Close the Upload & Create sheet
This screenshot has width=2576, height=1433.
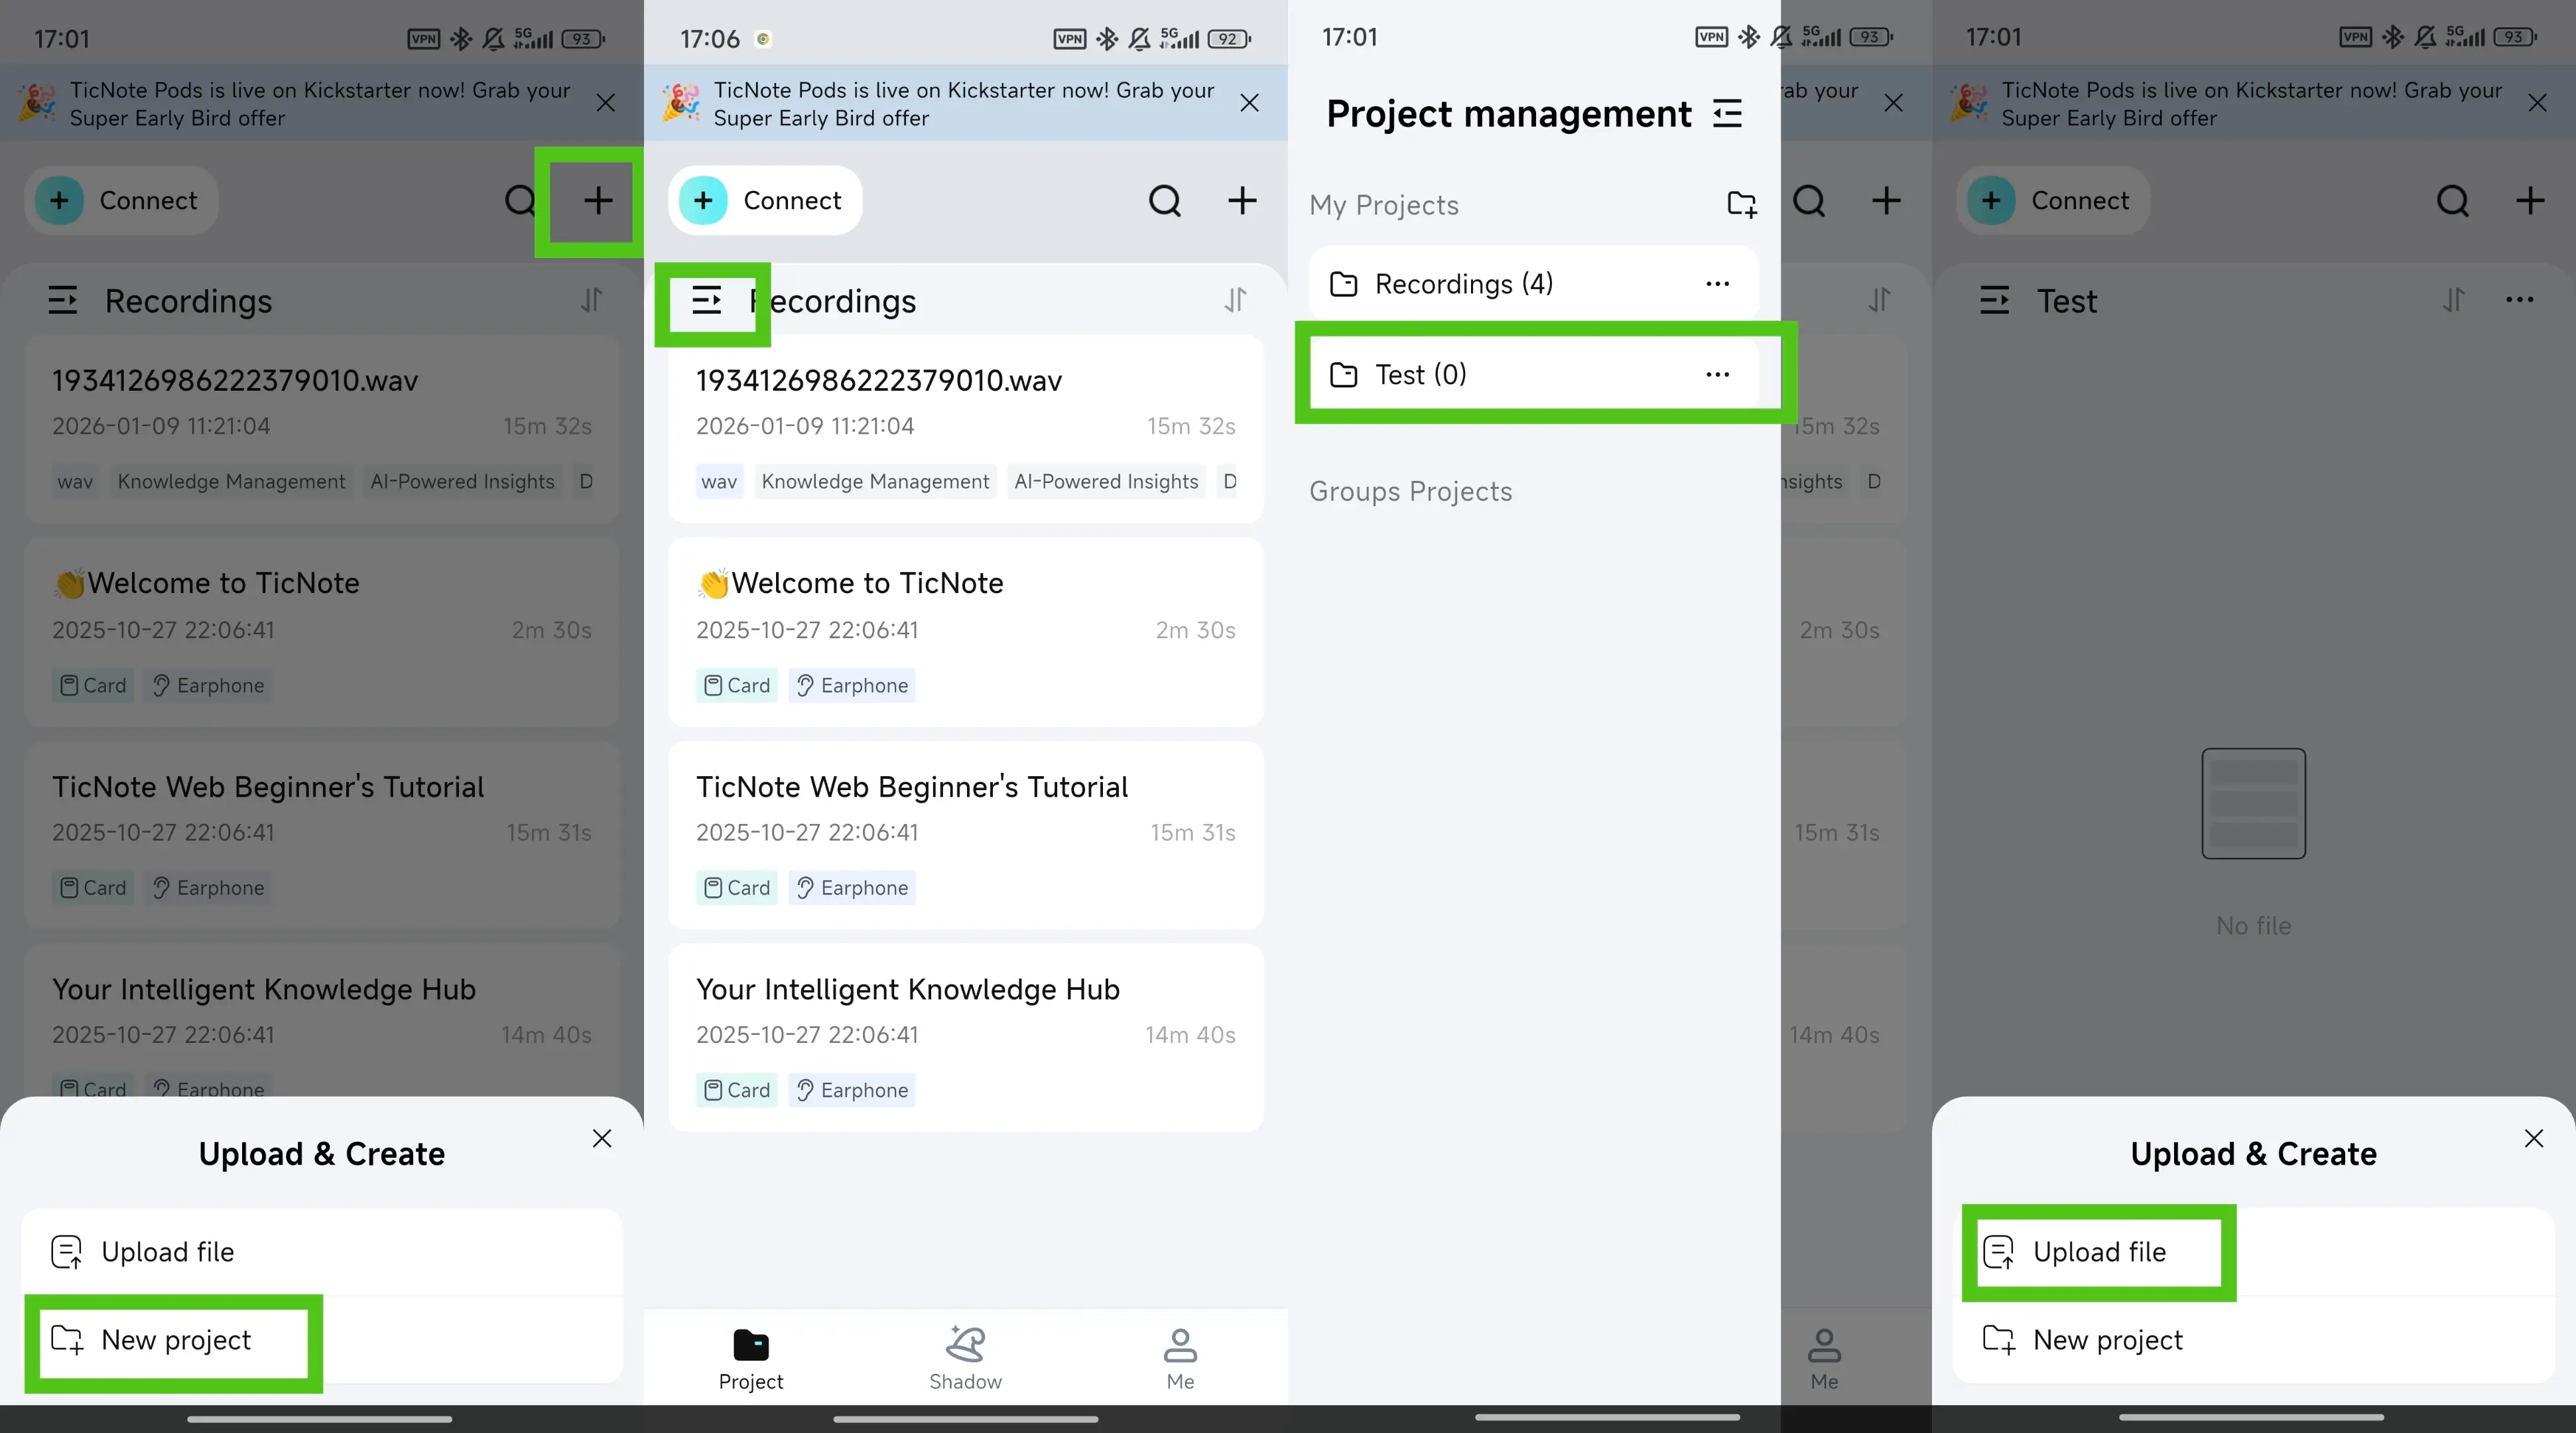tap(603, 1137)
